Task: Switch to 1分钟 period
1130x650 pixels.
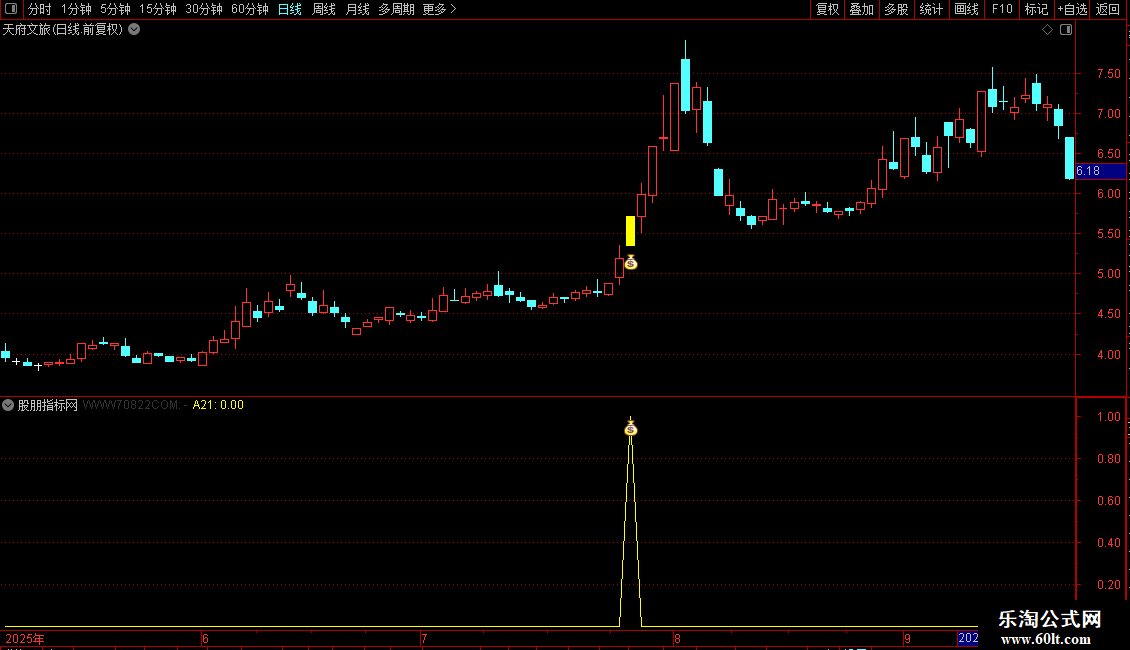Action: tap(76, 9)
